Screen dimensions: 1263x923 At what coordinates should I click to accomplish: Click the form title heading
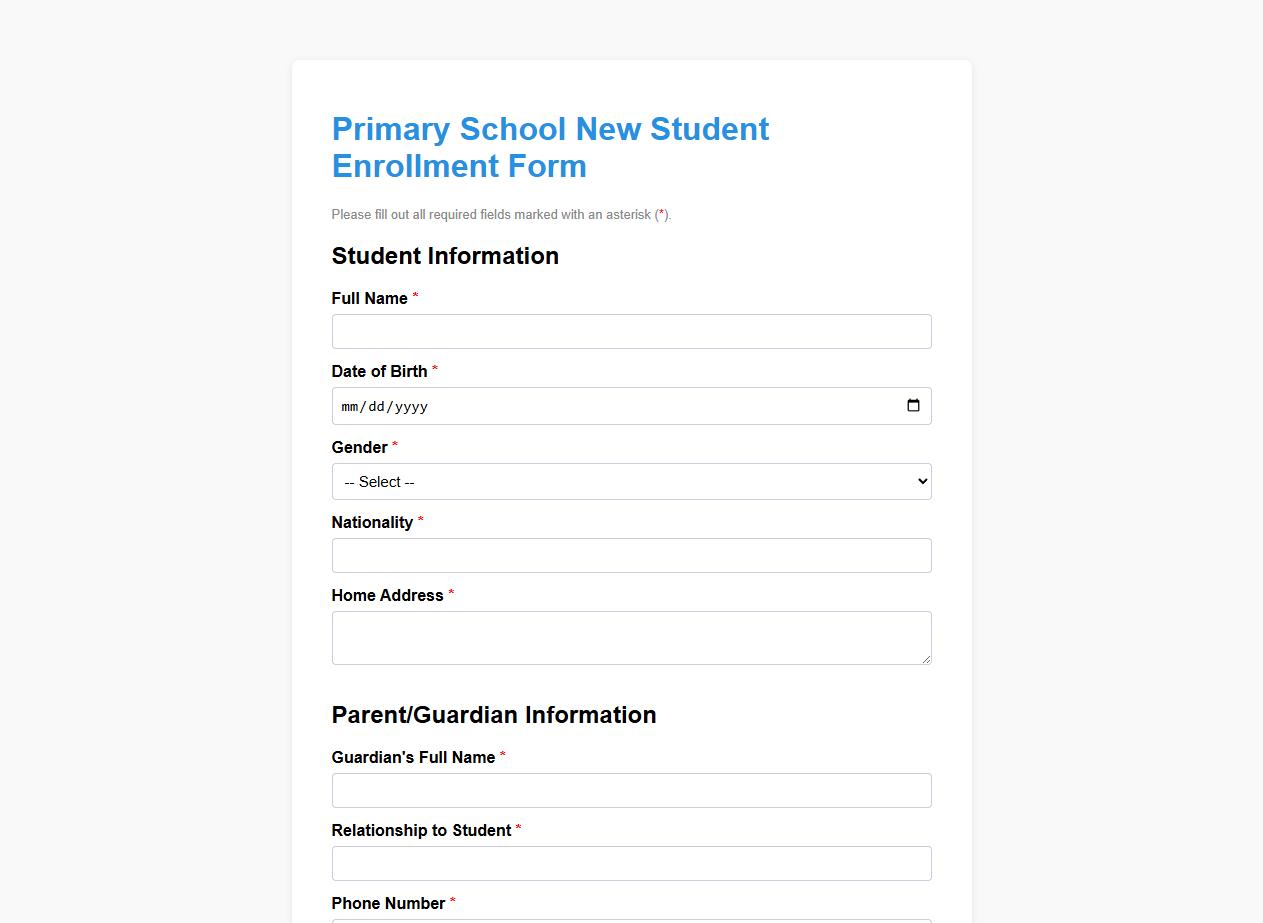coord(550,147)
